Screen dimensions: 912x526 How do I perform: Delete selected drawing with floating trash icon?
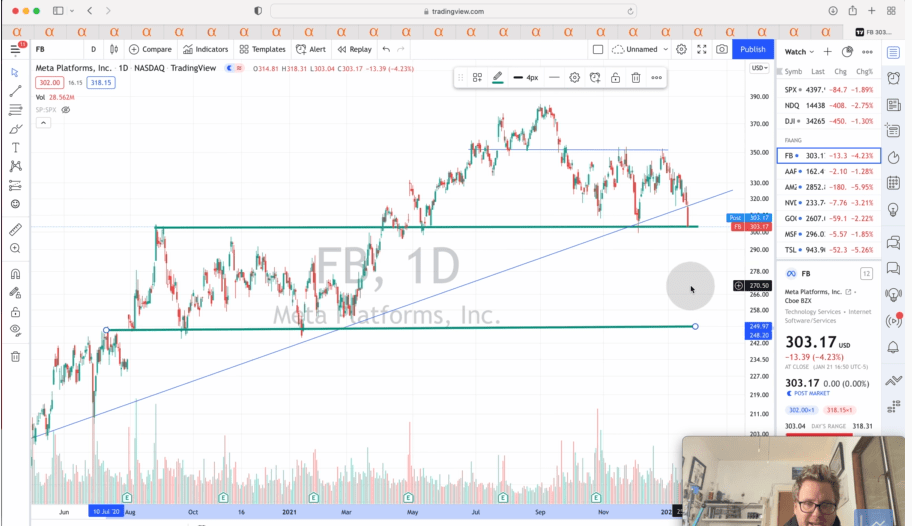click(635, 77)
